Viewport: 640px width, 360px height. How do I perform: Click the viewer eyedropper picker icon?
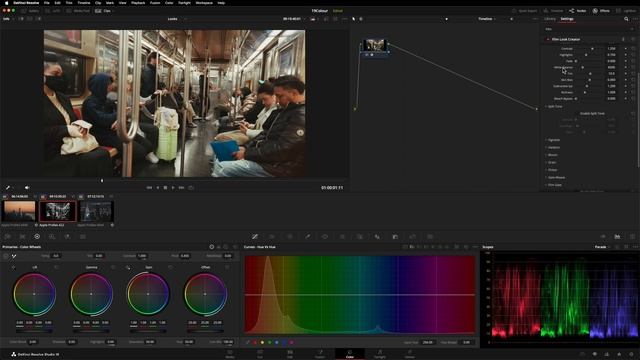(x=7, y=188)
